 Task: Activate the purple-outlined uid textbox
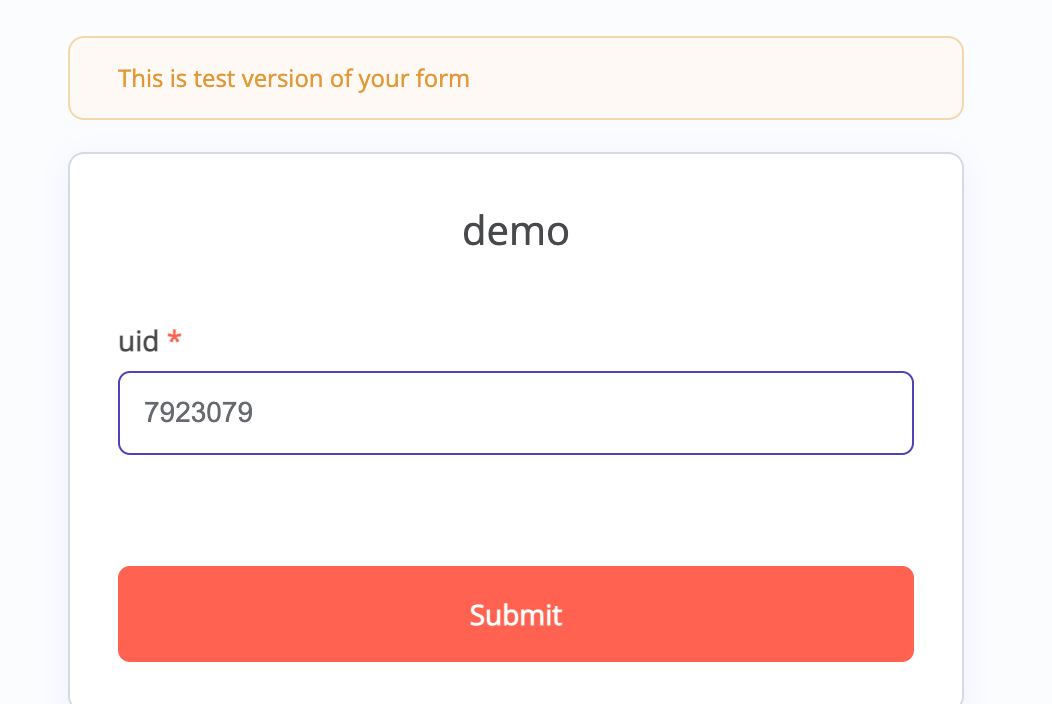coord(515,413)
